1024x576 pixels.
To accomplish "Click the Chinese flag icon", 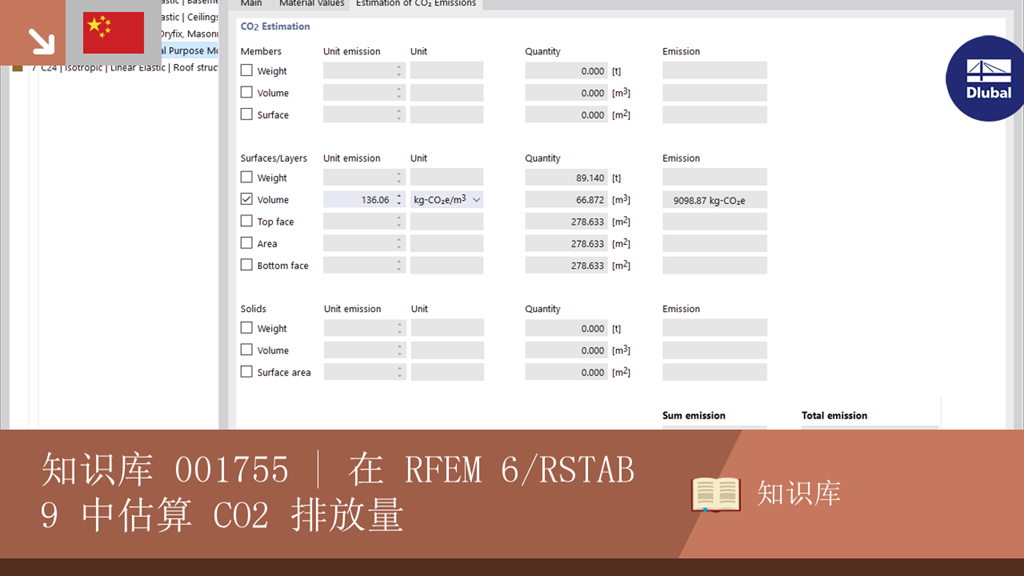I will pos(114,33).
